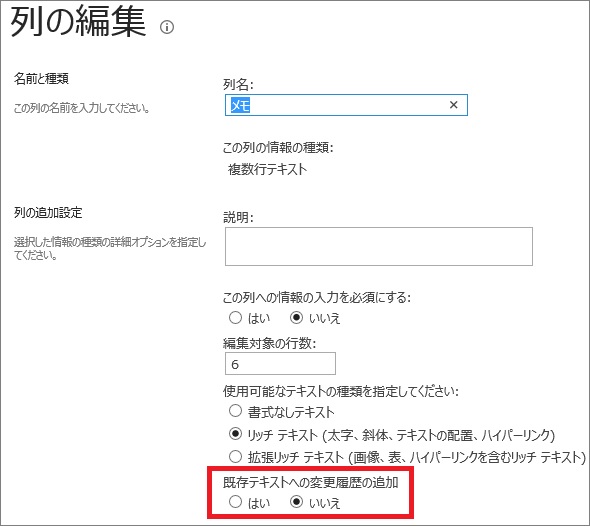Click the 既存テキストへの変更履歴の追加 label
The height and width of the screenshot is (526, 590).
pos(310,482)
